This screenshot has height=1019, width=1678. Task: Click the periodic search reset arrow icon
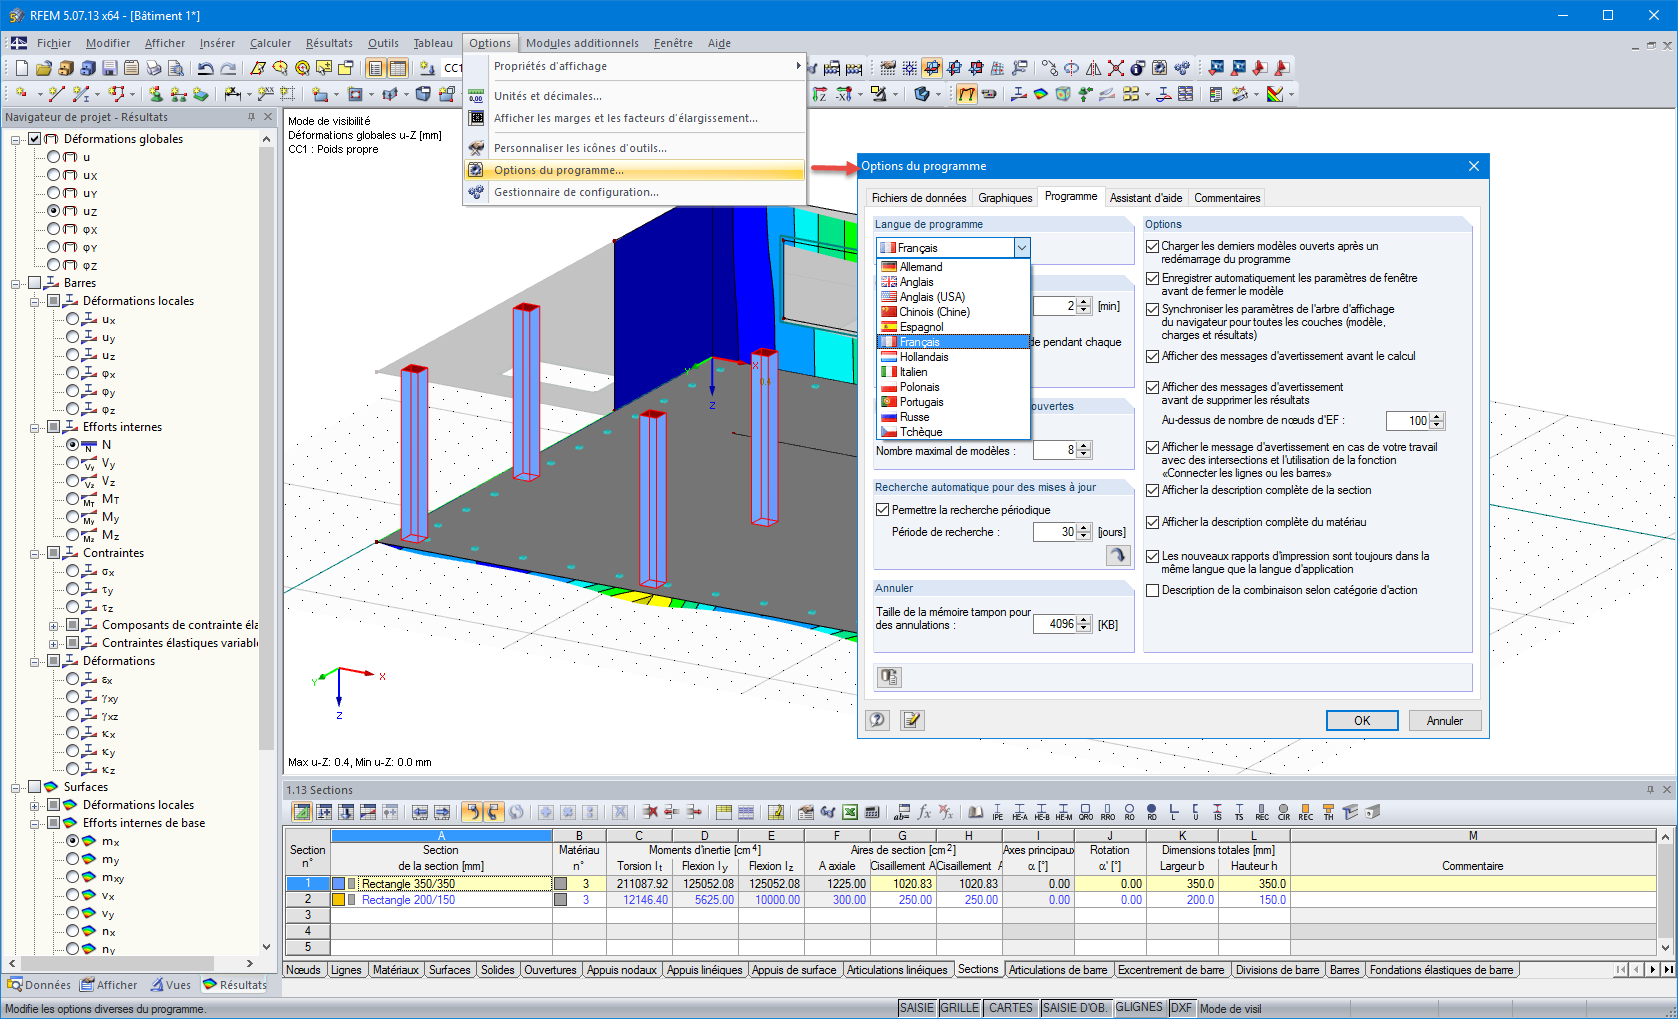point(1118,555)
